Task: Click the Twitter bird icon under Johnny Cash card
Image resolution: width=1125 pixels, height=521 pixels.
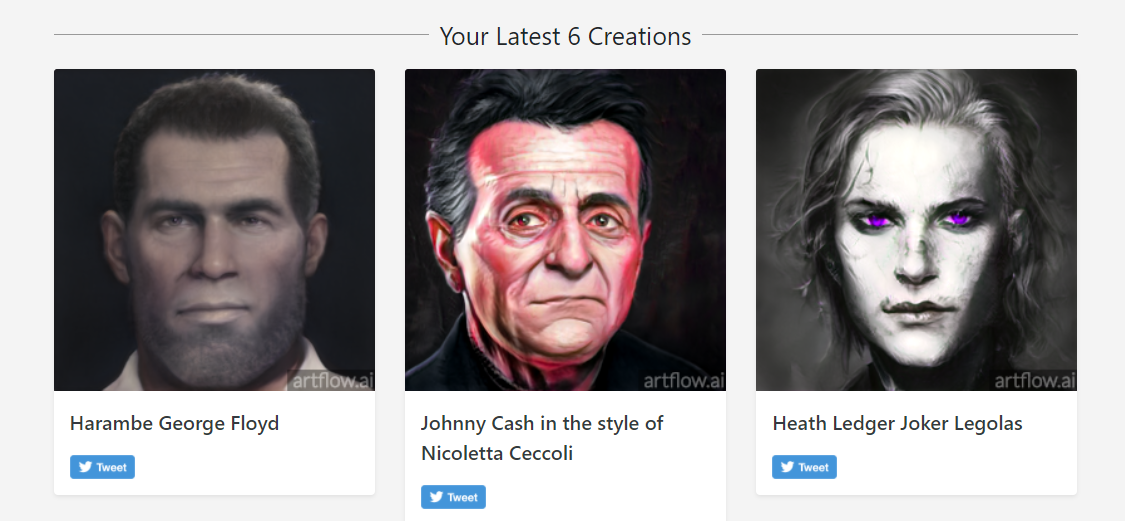Action: (436, 497)
